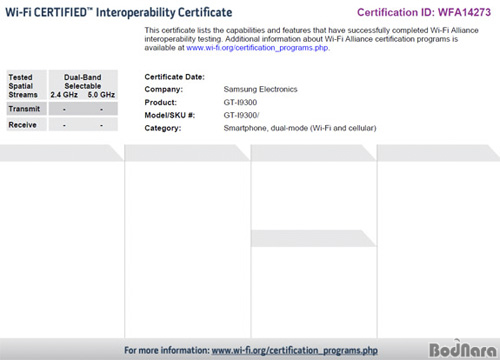Click the lower gray header in third column
This screenshot has width=500, height=360.
313,238
